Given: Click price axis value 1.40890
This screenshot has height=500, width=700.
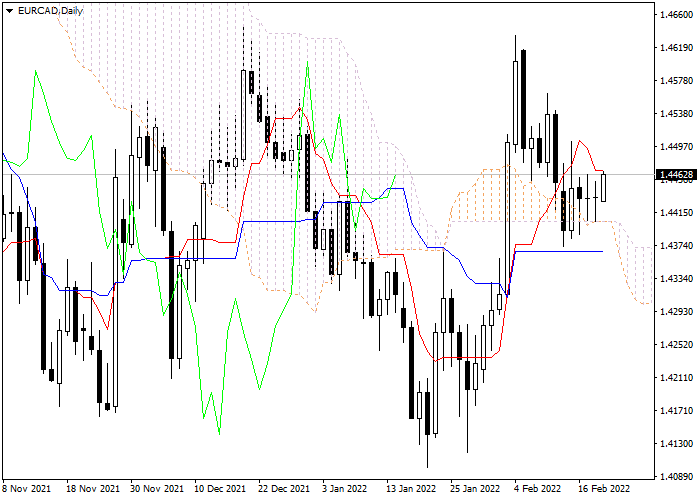Looking at the screenshot, I should pyautogui.click(x=676, y=477).
